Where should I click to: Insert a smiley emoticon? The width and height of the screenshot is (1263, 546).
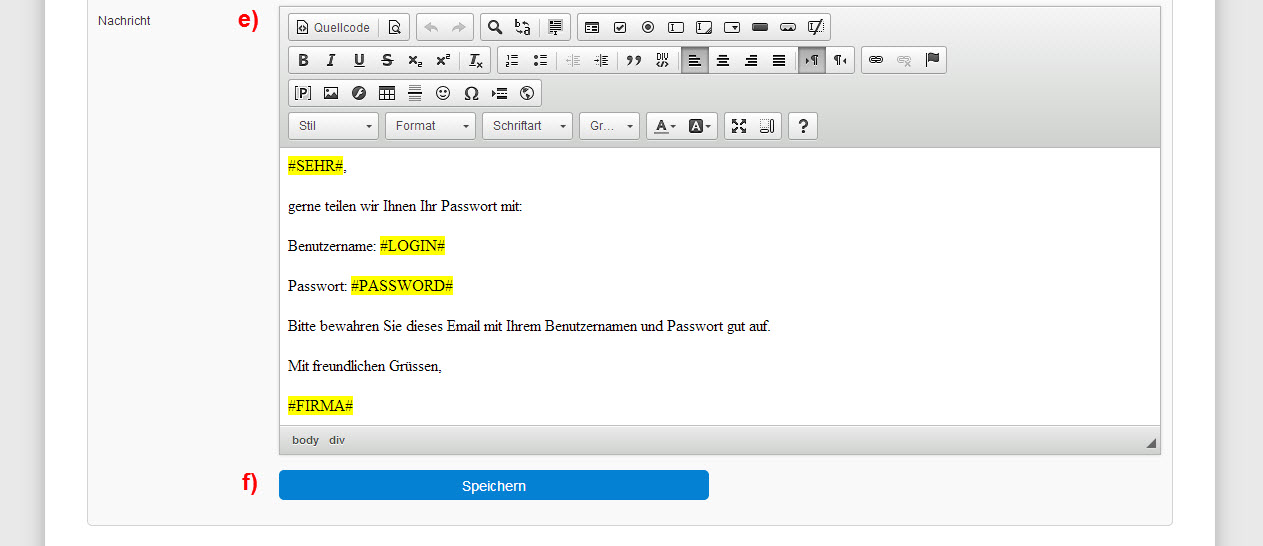point(443,93)
